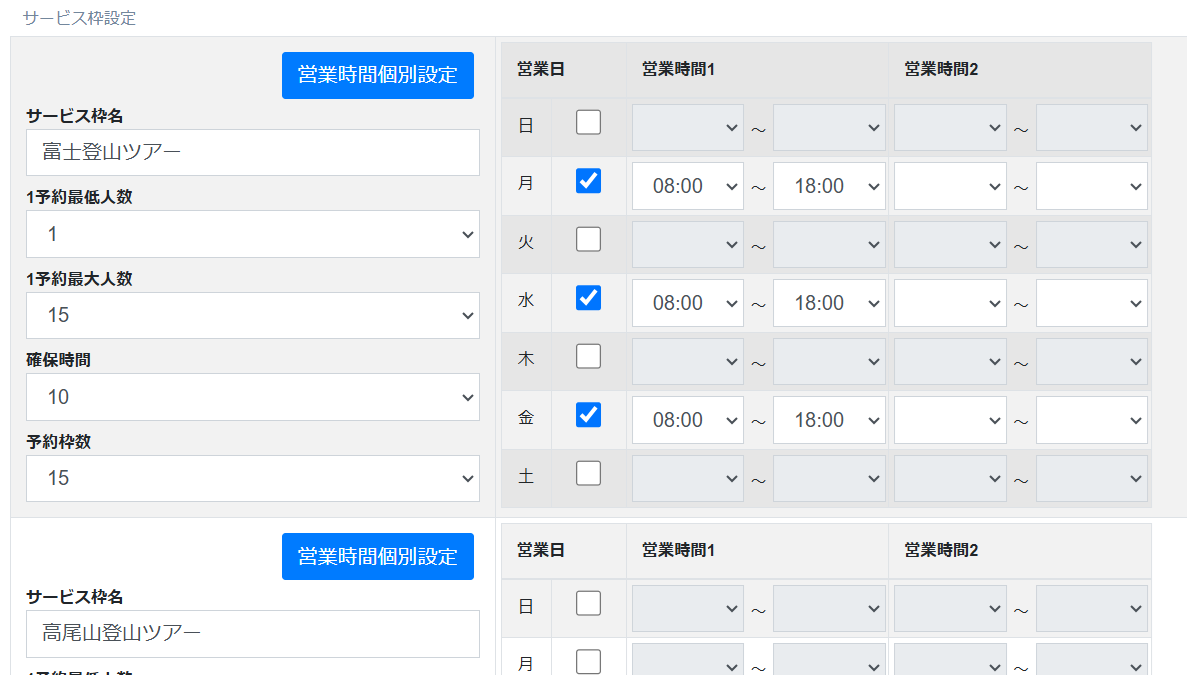This screenshot has width=1187, height=675.
Task: Open the 予約枠数 dropdown
Action: click(x=252, y=478)
